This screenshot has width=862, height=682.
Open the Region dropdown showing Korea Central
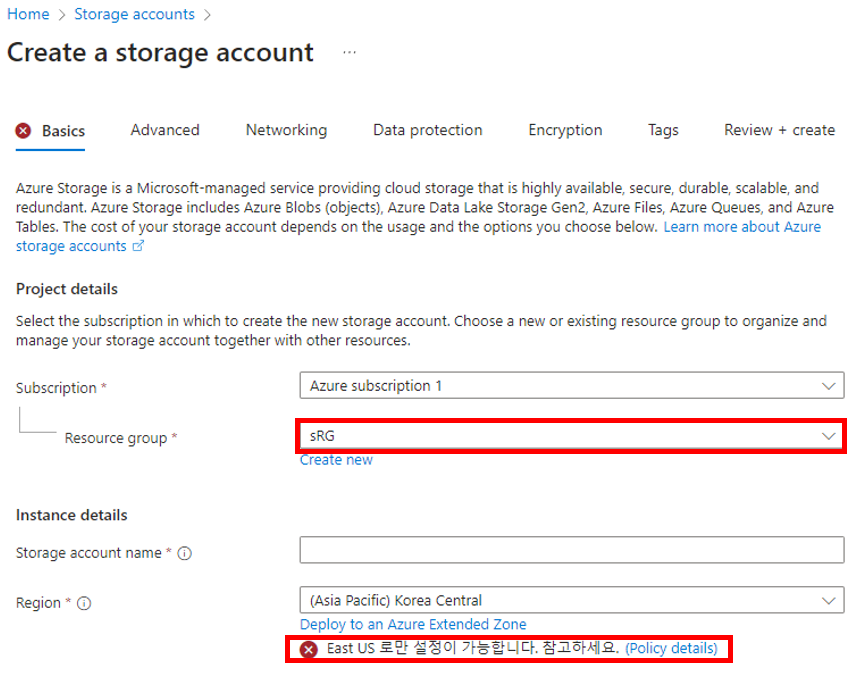click(571, 601)
